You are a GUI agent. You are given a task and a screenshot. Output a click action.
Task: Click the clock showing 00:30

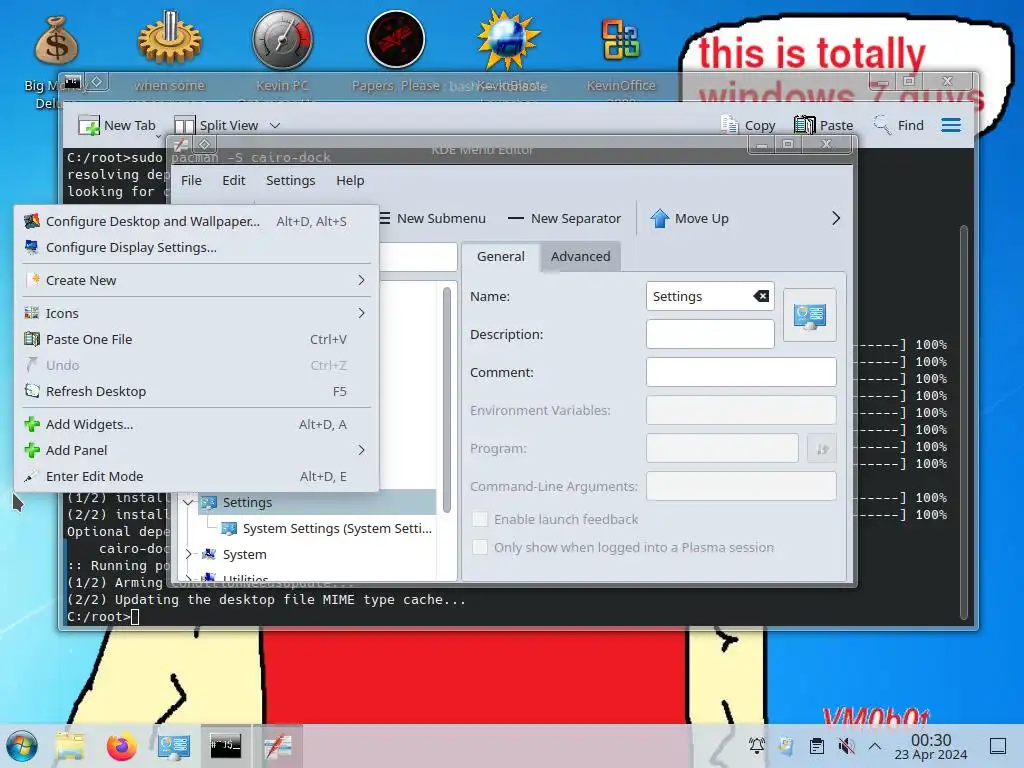coord(931,746)
